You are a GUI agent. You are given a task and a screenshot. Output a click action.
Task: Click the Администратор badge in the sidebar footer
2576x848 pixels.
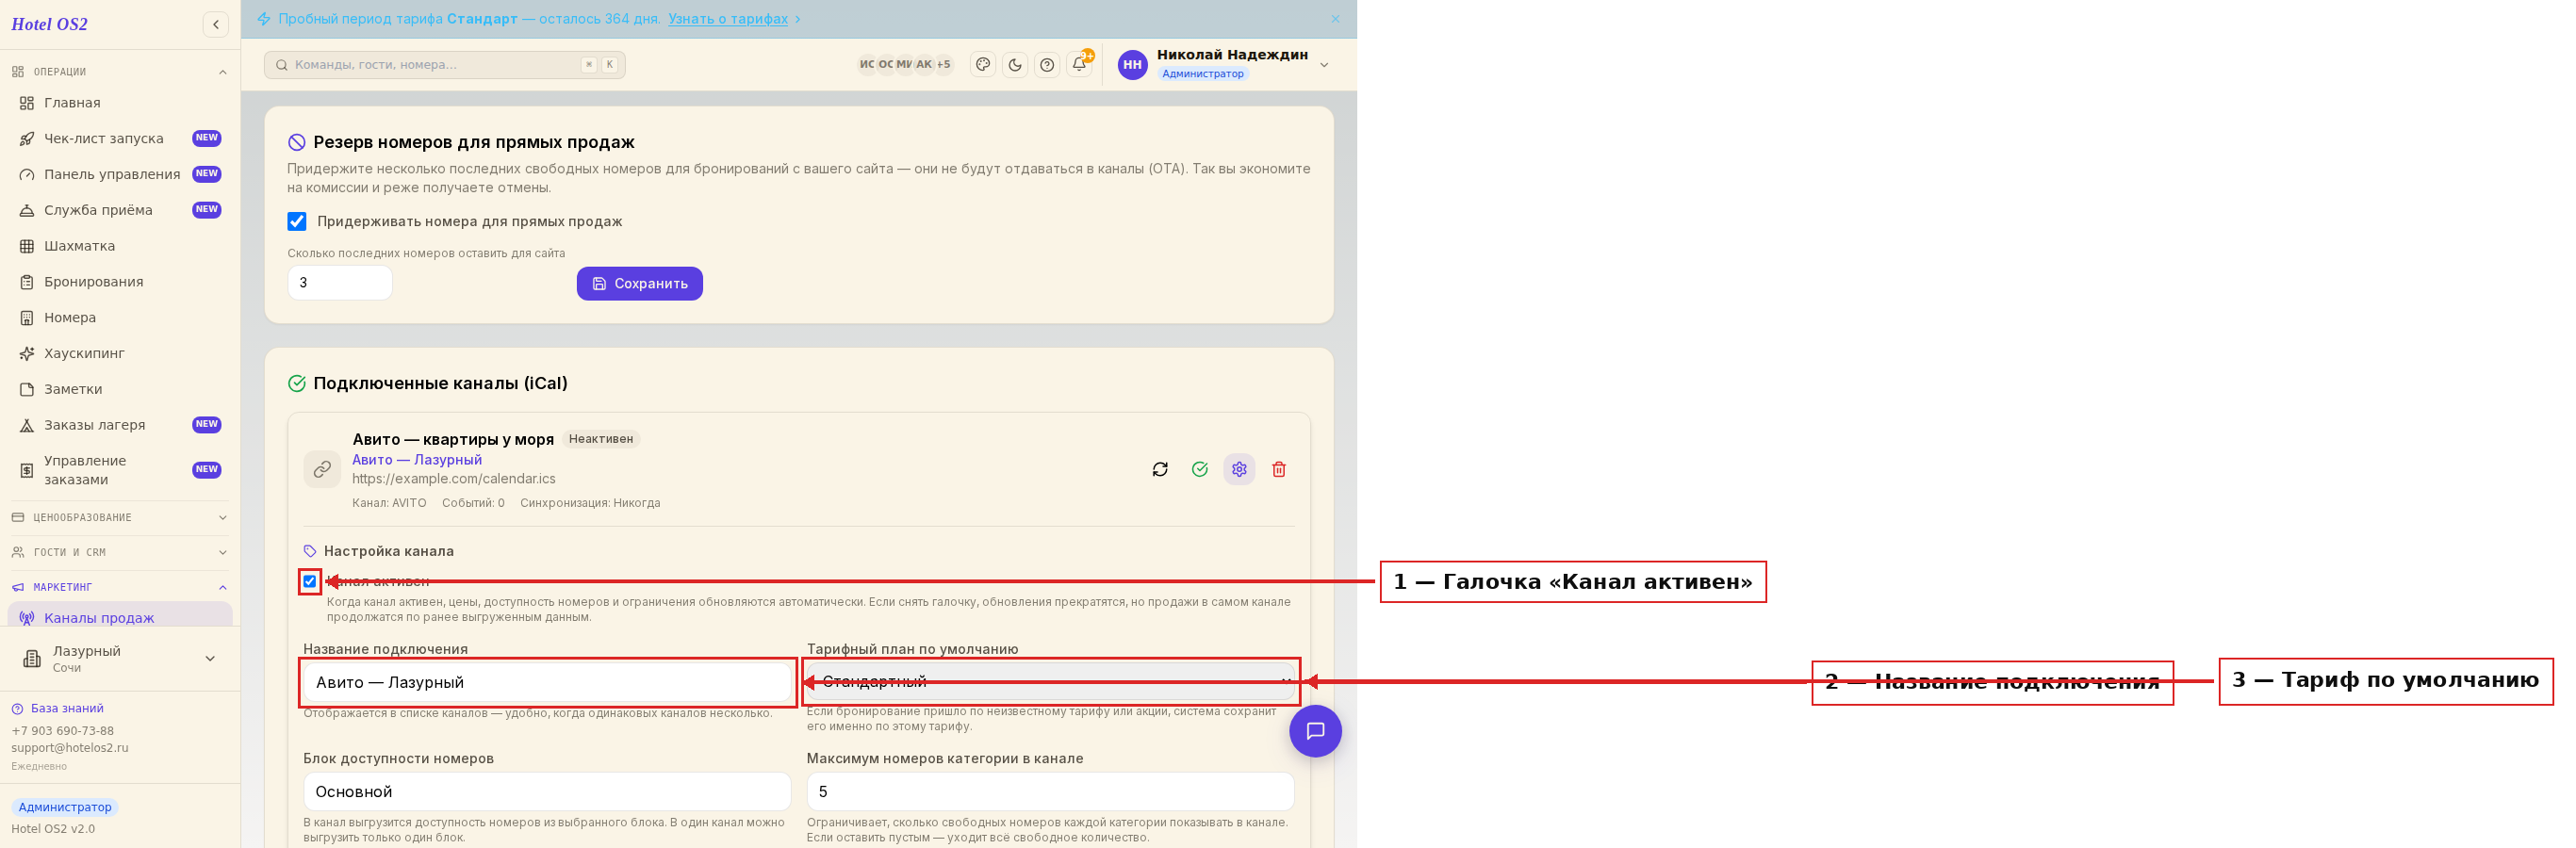click(65, 807)
